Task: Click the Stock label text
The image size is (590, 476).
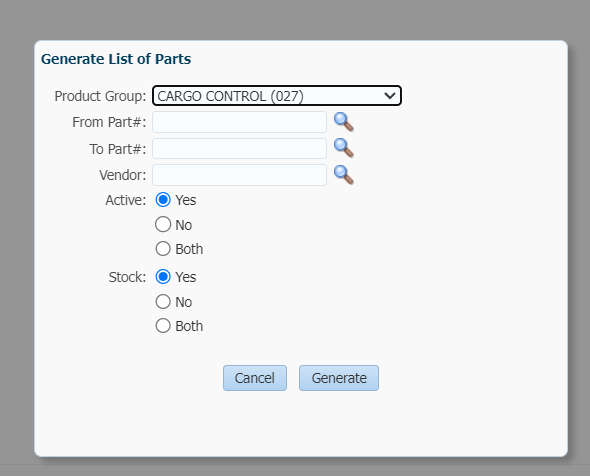Action: click(x=127, y=277)
